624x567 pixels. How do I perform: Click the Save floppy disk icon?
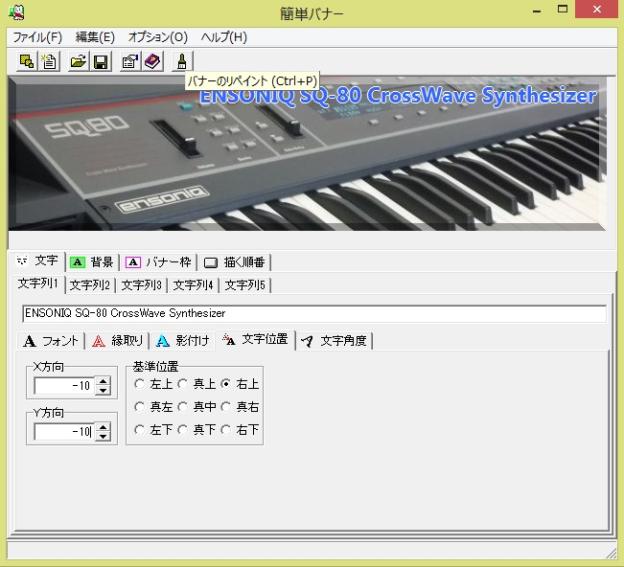[x=100, y=62]
